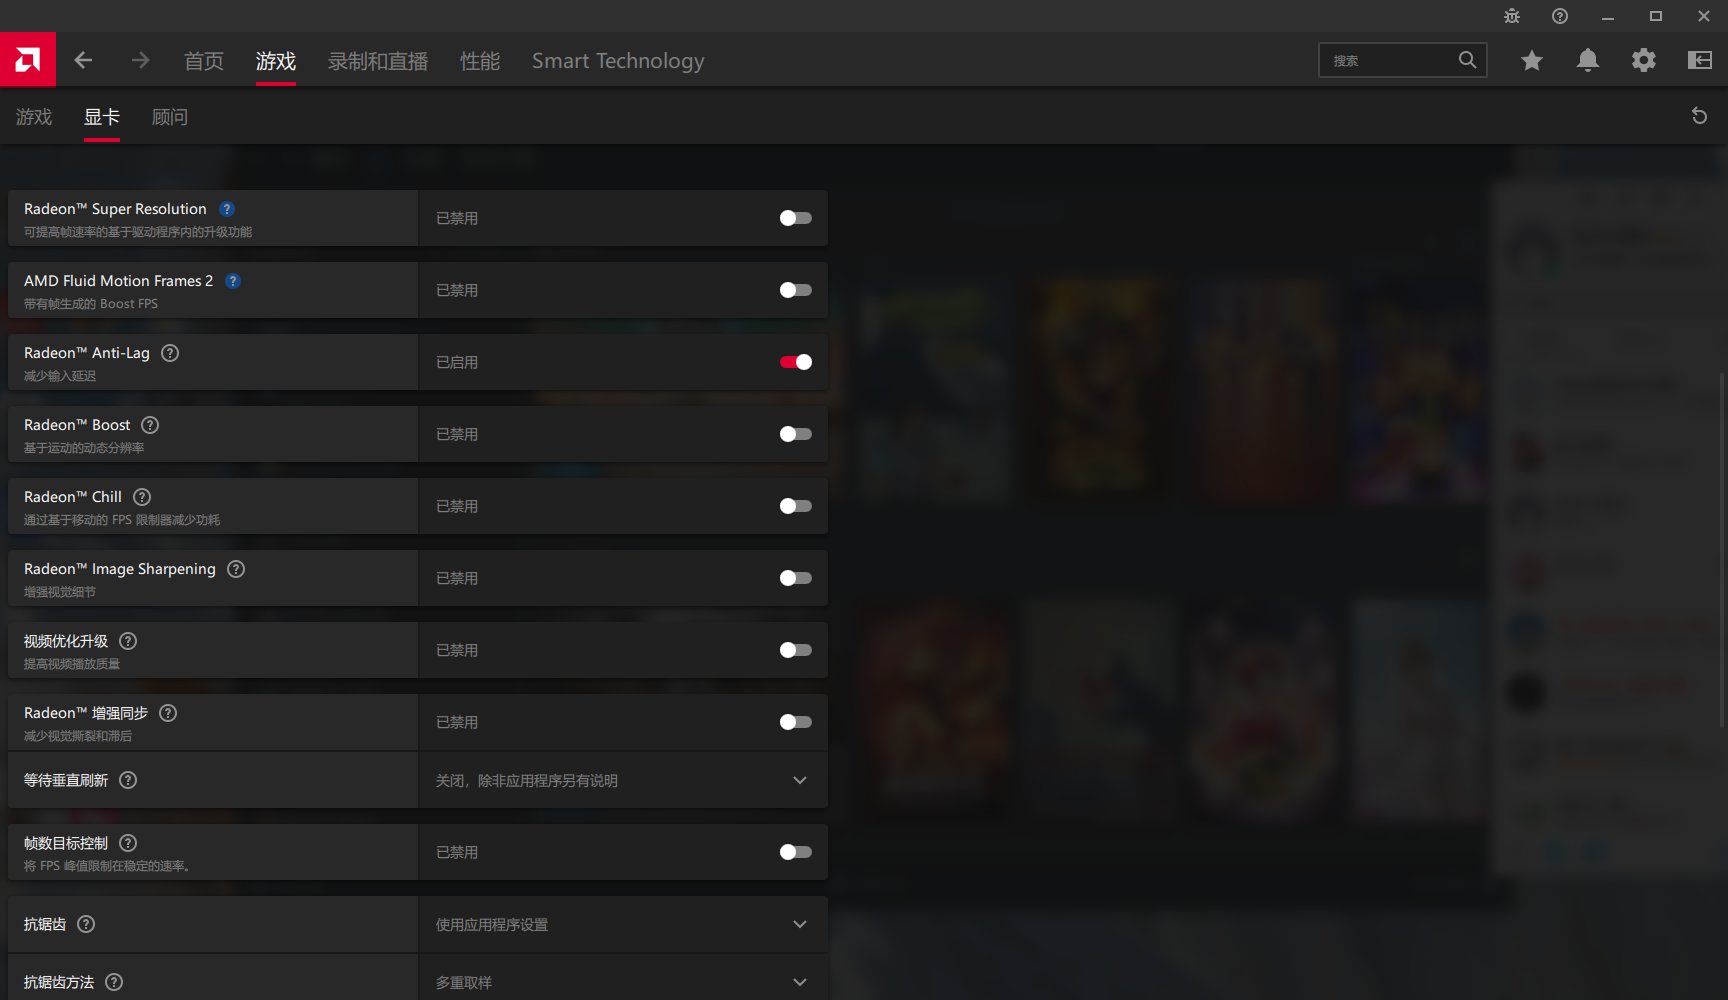This screenshot has width=1728, height=1000.
Task: Enable Radeon 增强同步 toggle
Action: coord(795,722)
